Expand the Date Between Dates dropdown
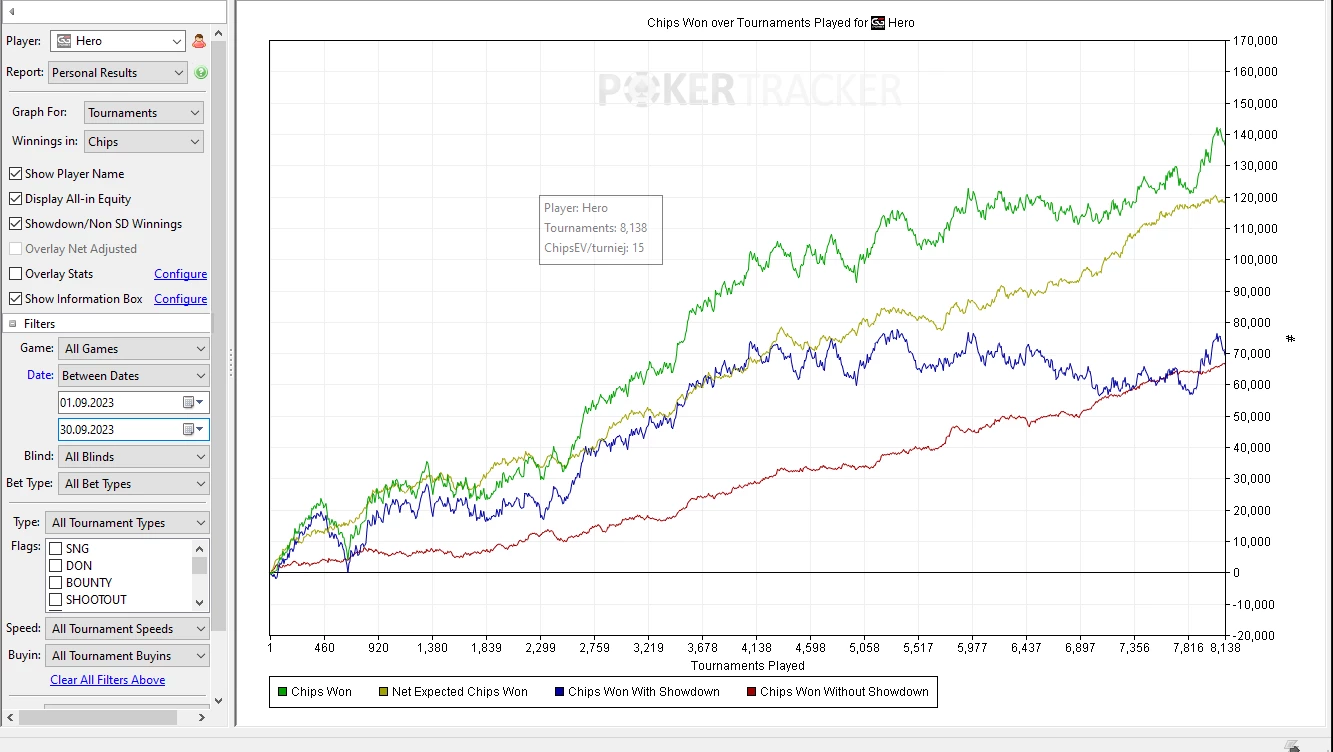This screenshot has height=752, width=1333. [134, 376]
